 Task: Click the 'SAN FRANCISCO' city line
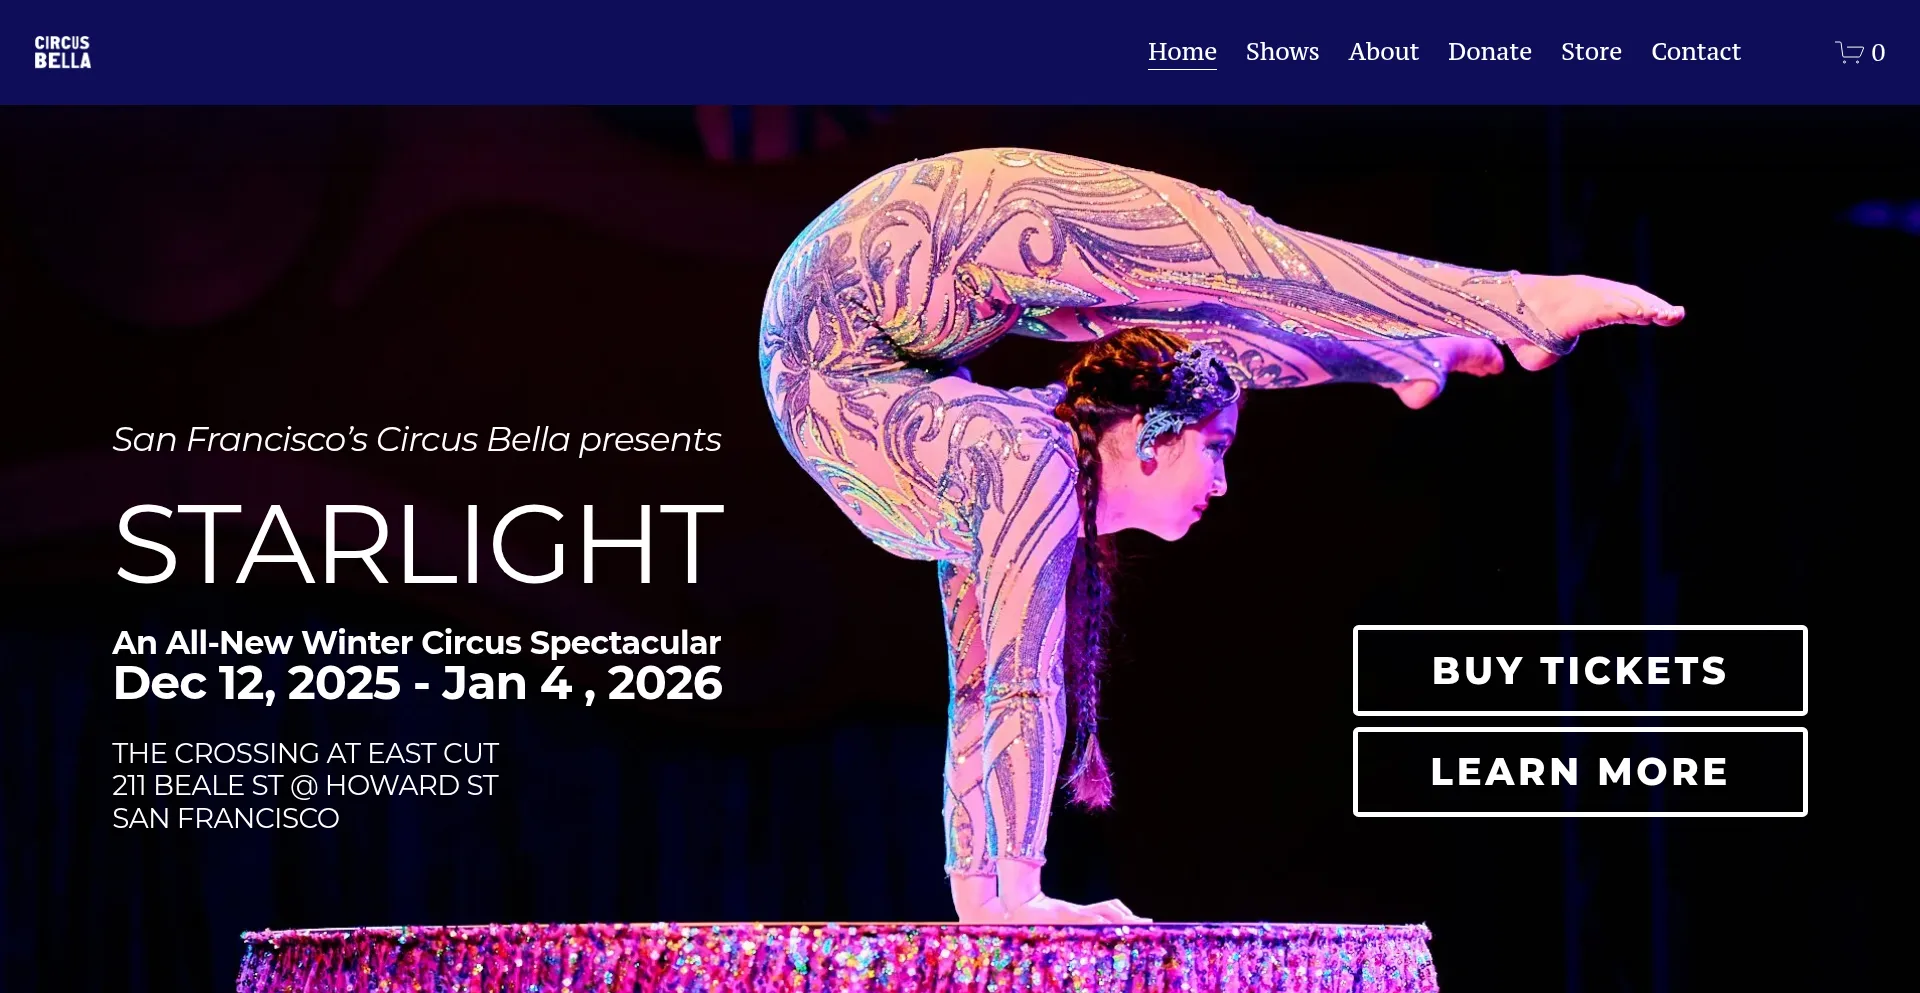point(226,819)
